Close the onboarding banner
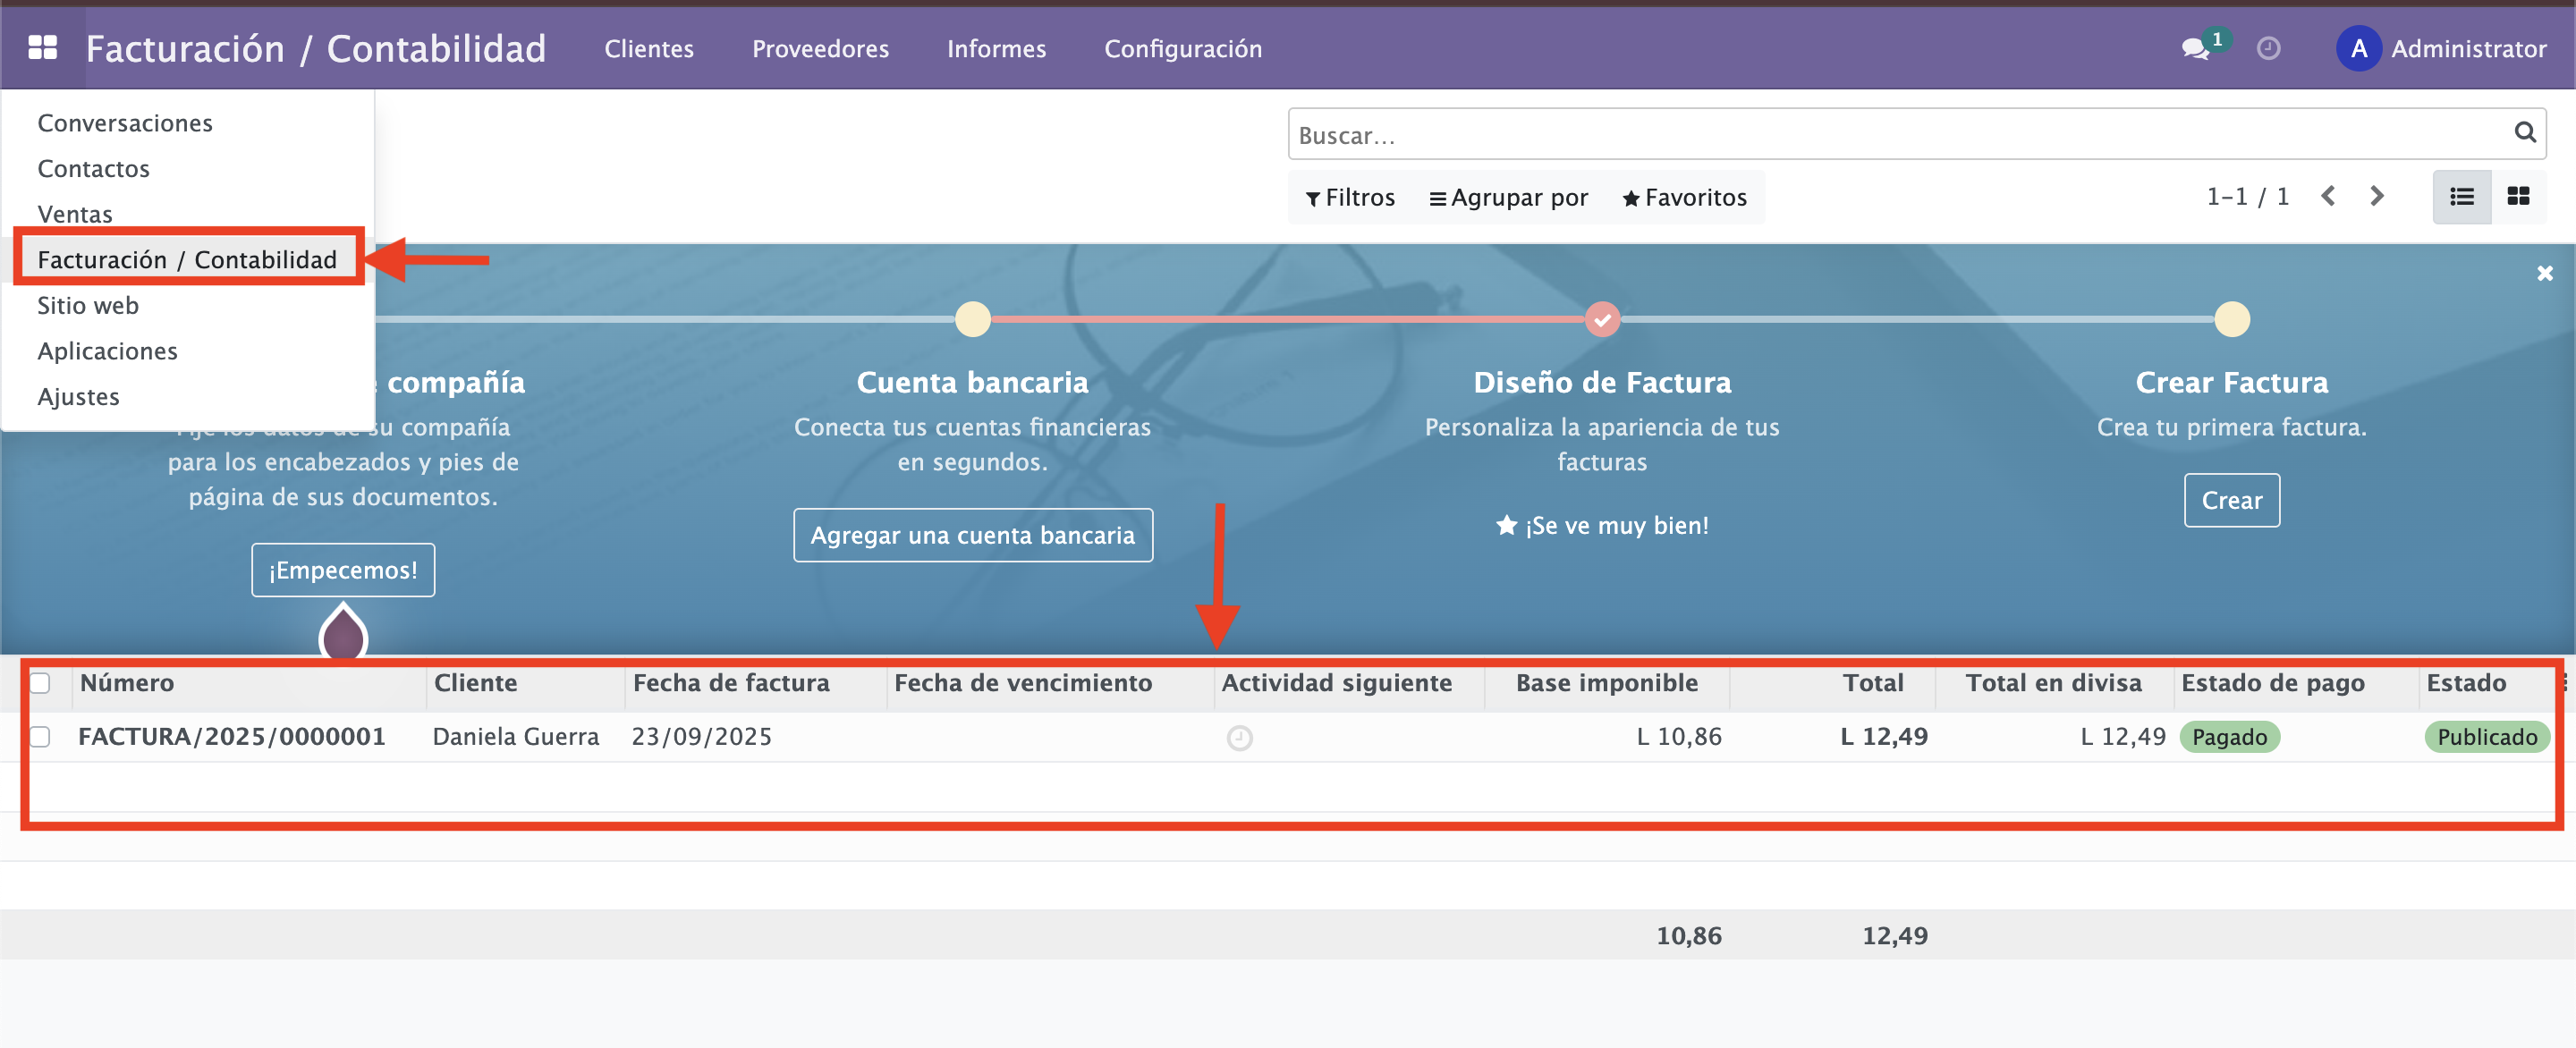Screen dimensions: 2576x1048 point(2545,273)
